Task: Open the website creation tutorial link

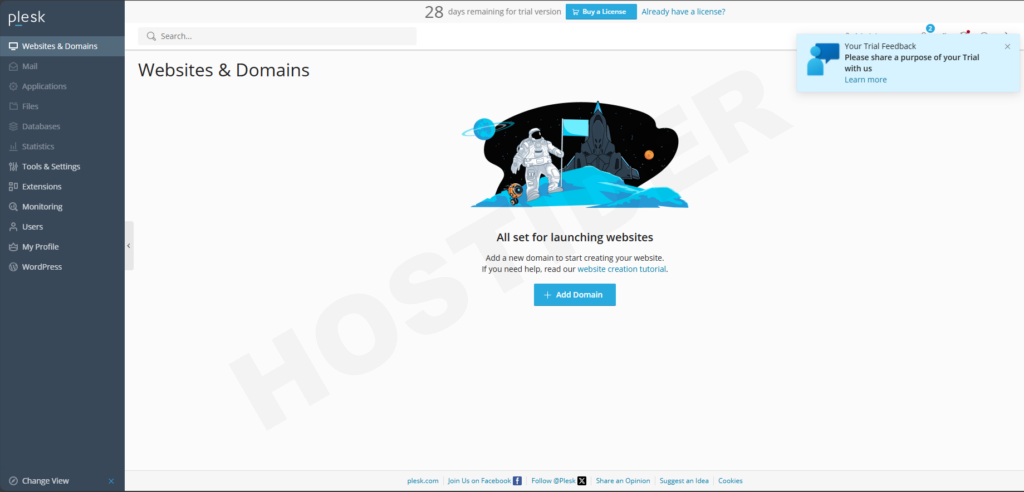Action: [621, 269]
